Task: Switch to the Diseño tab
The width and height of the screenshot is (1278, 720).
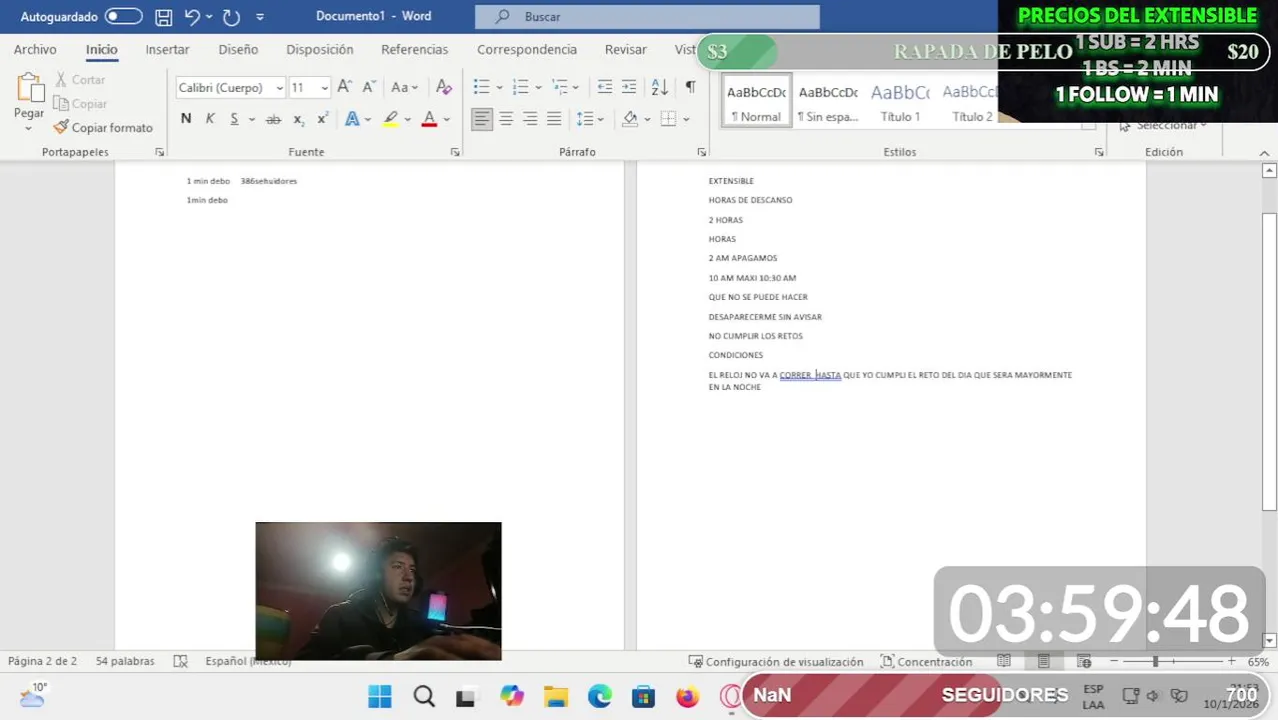Action: coord(238,49)
